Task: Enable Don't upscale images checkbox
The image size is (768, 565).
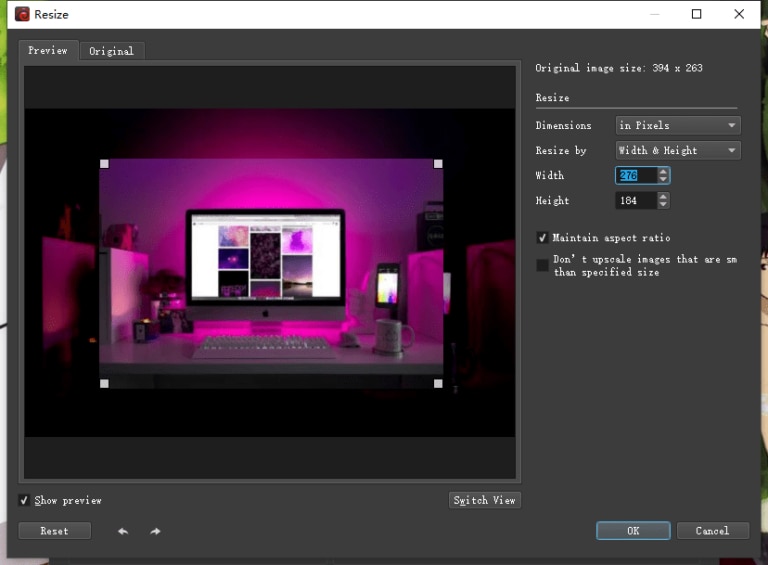Action: tap(542, 265)
